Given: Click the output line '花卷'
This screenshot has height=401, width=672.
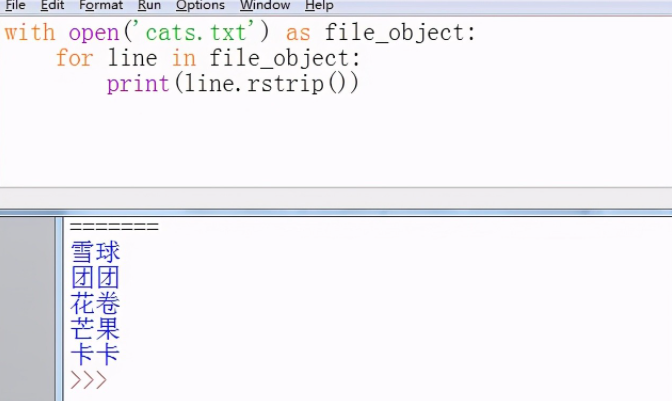Looking at the screenshot, I should click(95, 303).
